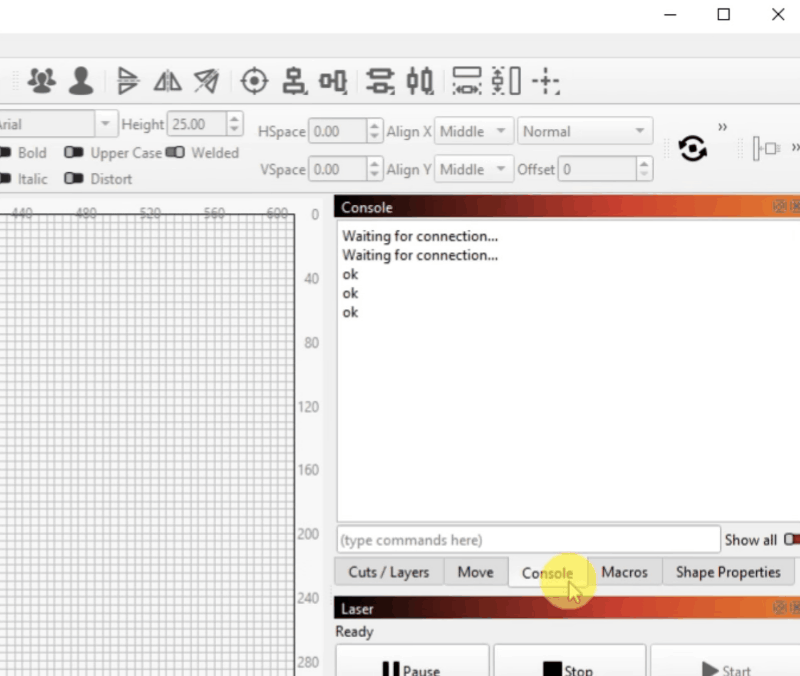This screenshot has width=800, height=676.
Task: Click the Move laser to selection center icon
Action: (x=546, y=81)
